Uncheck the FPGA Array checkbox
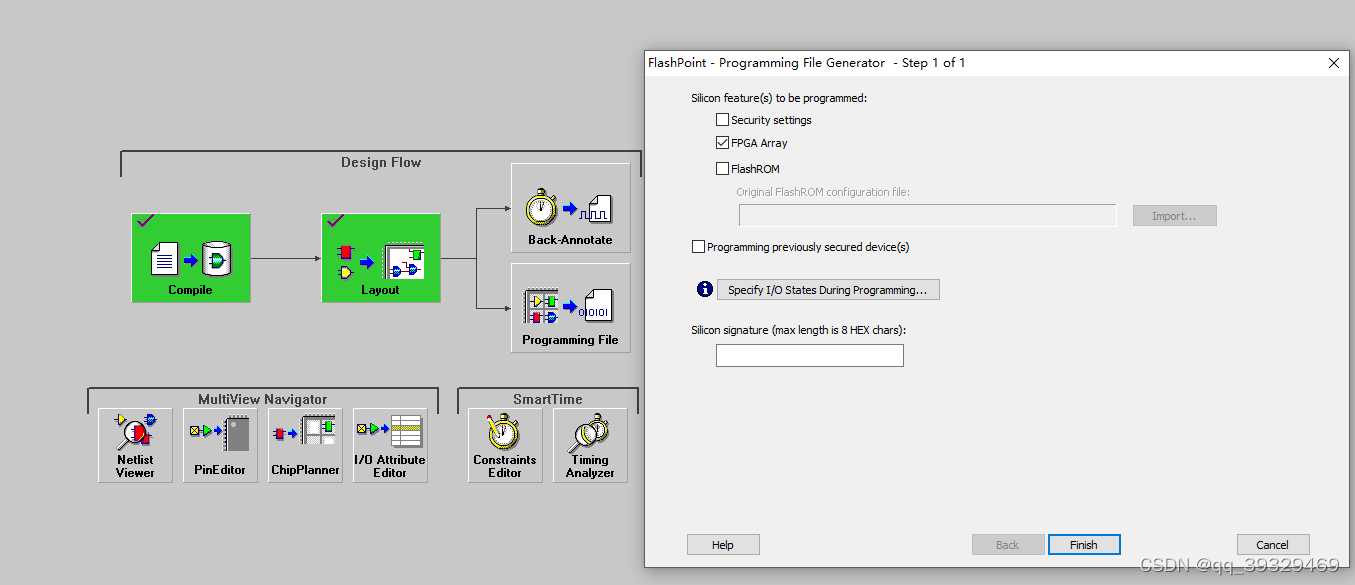 click(x=722, y=143)
